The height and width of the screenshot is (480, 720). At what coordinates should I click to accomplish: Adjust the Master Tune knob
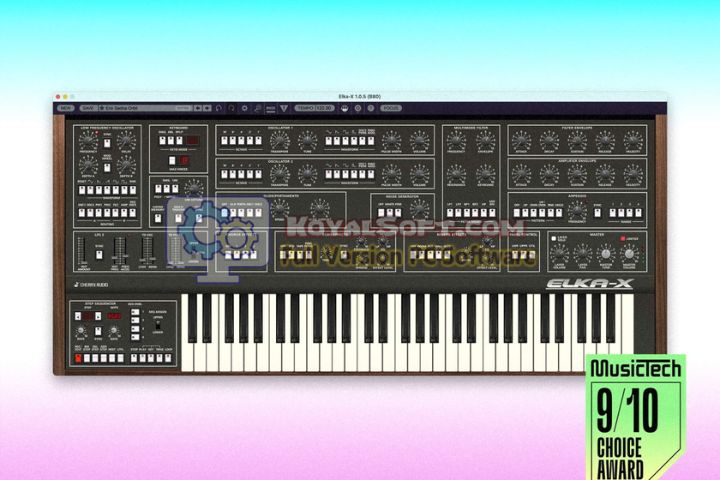(x=606, y=253)
